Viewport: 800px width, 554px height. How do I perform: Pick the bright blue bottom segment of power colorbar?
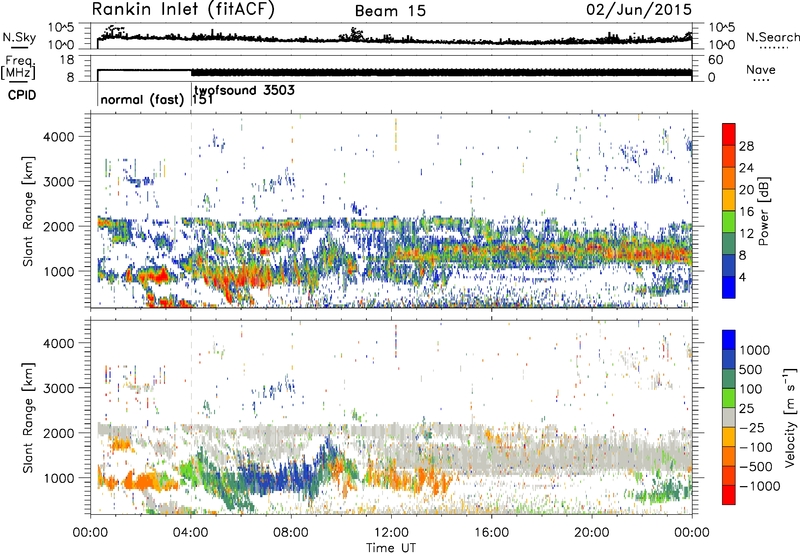coord(729,287)
